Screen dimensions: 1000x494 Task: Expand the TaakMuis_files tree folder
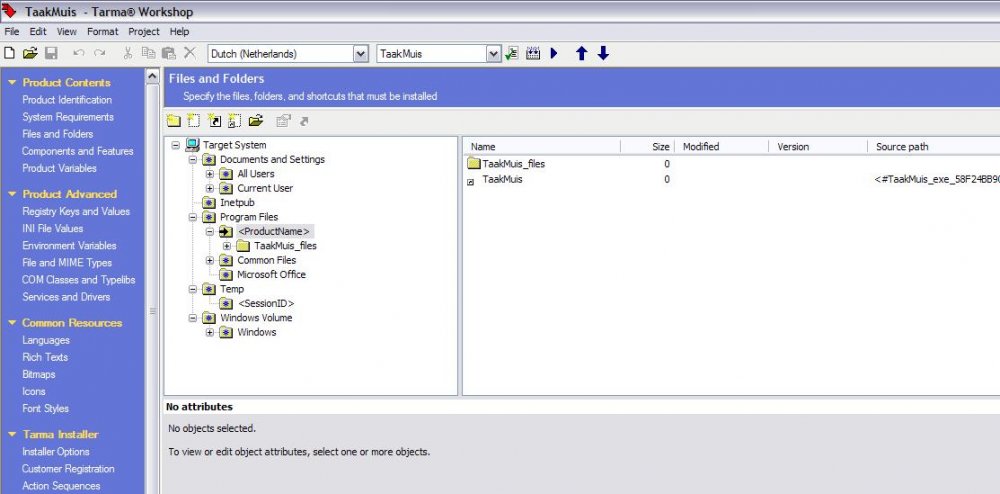click(x=227, y=246)
